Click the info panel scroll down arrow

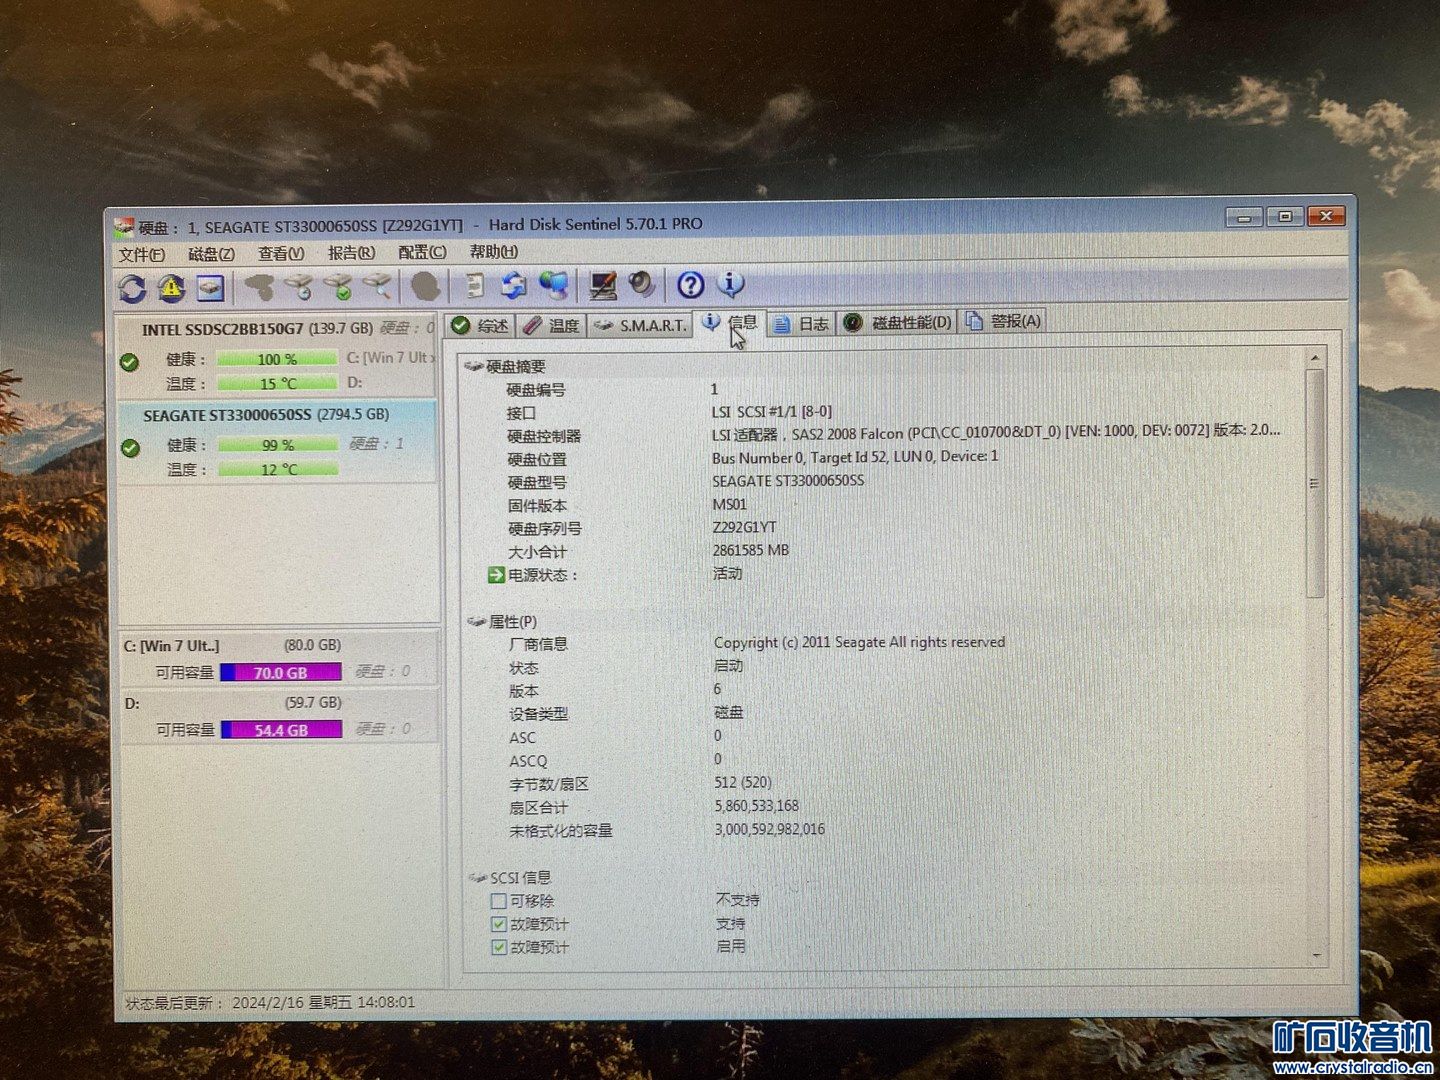pos(1316,956)
